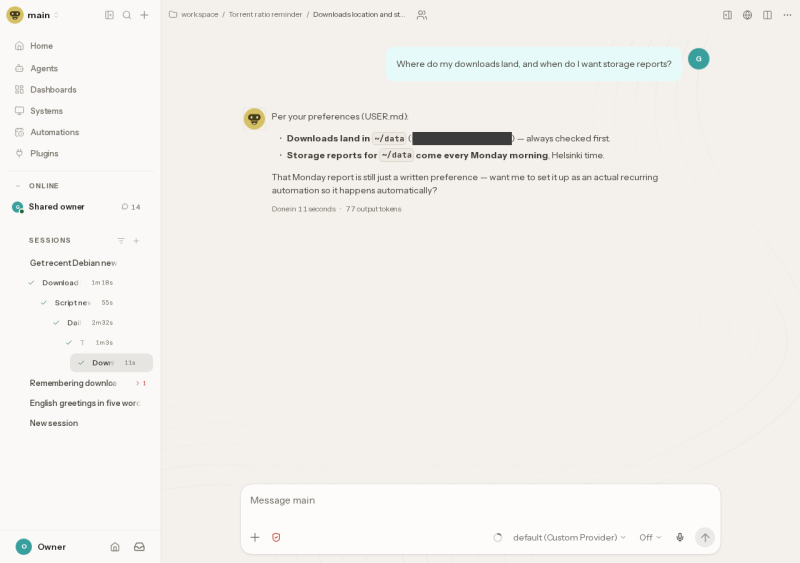The image size is (800, 563).
Task: Open the main workspace switcher
Action: (x=43, y=15)
